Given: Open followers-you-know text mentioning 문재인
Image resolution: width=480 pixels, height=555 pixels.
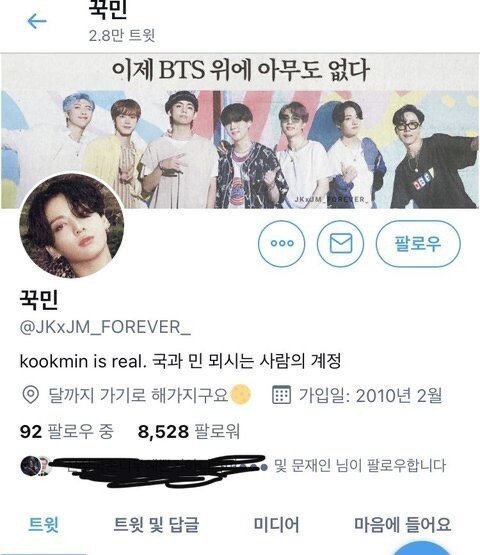Looking at the screenshot, I should (360, 465).
